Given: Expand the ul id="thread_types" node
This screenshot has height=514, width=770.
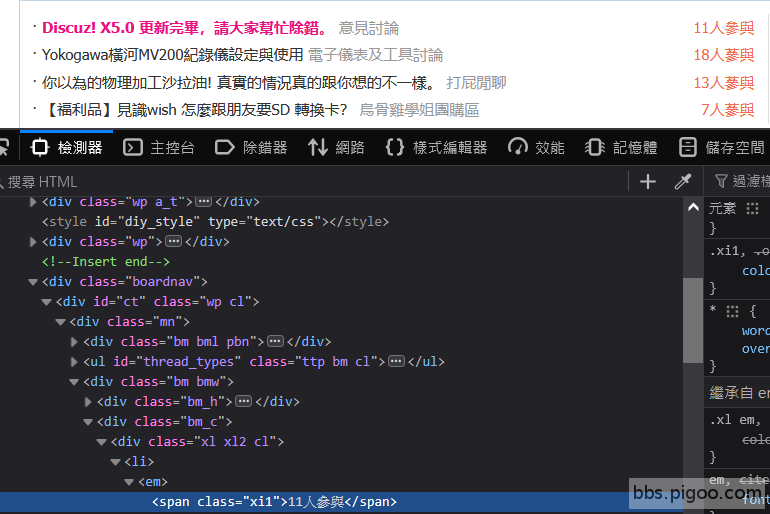Looking at the screenshot, I should click(74, 362).
